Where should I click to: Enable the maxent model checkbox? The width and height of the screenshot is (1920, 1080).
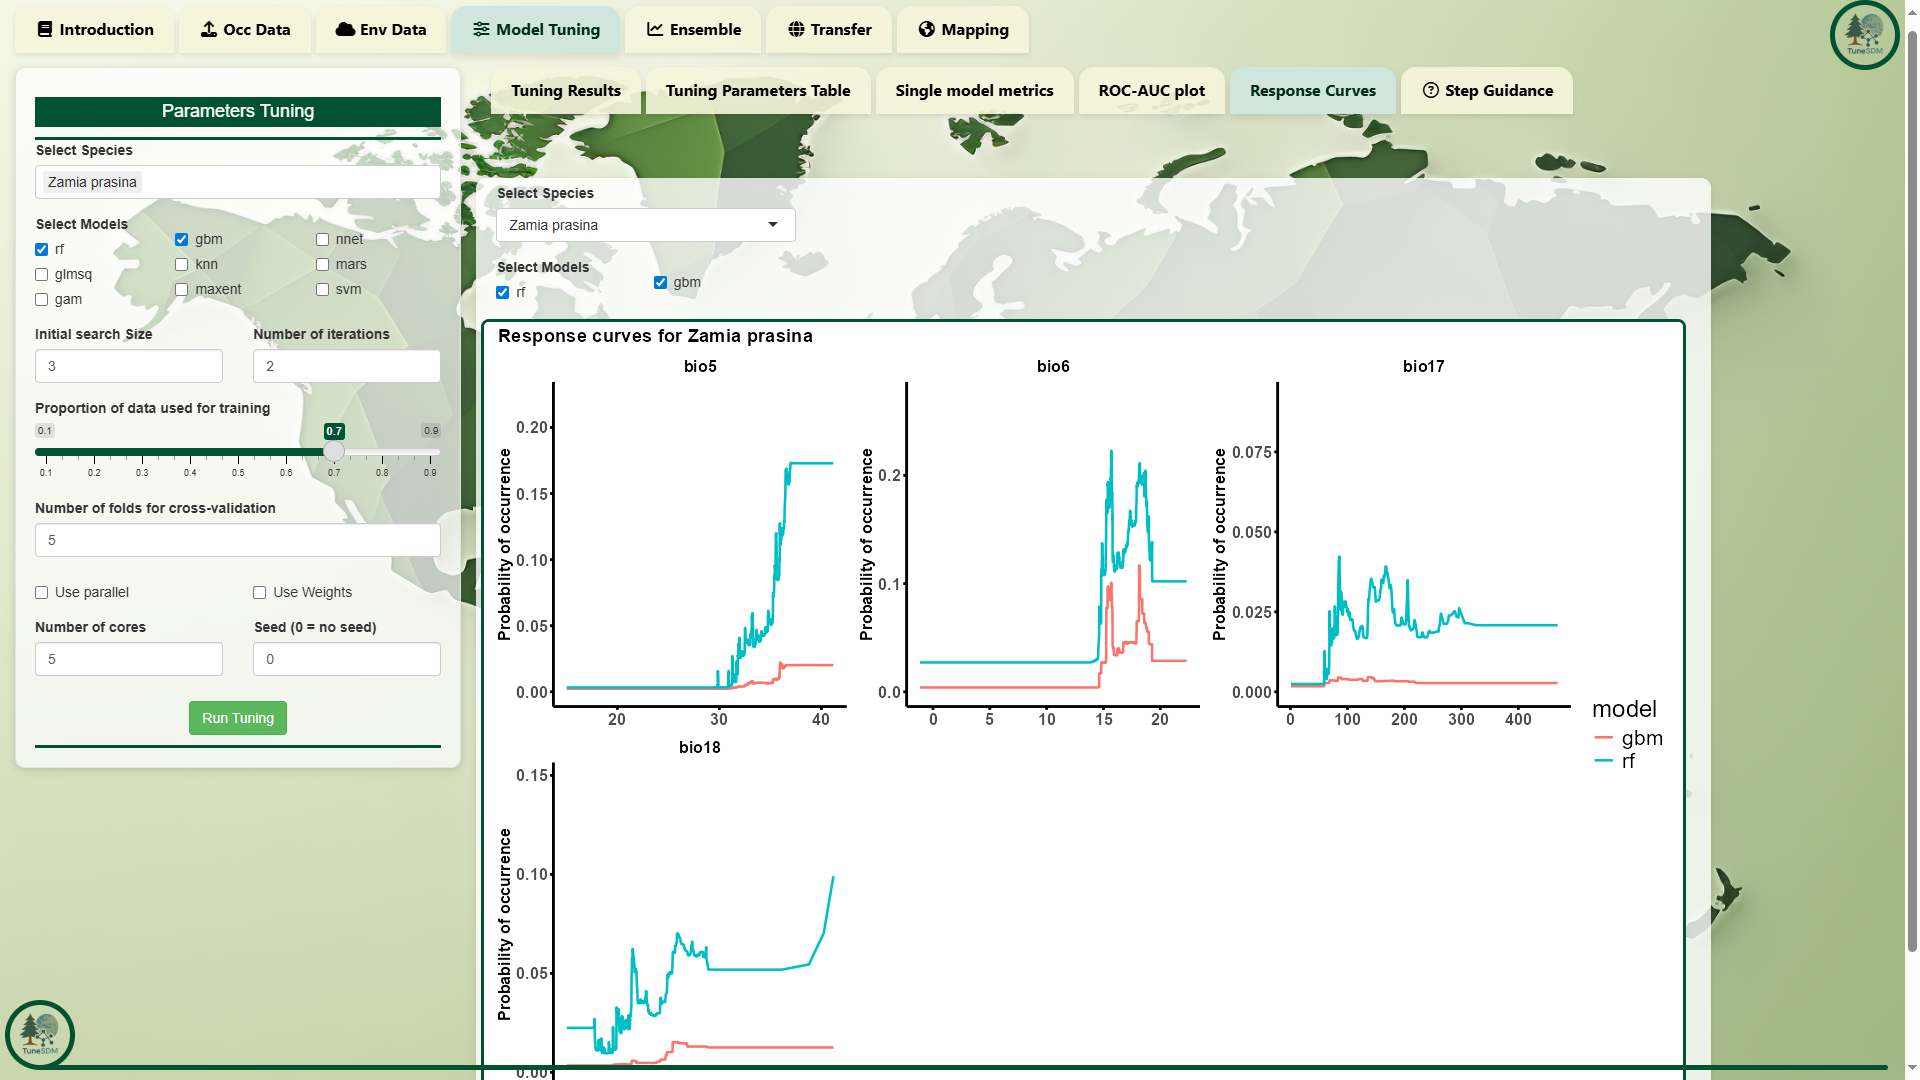182,290
